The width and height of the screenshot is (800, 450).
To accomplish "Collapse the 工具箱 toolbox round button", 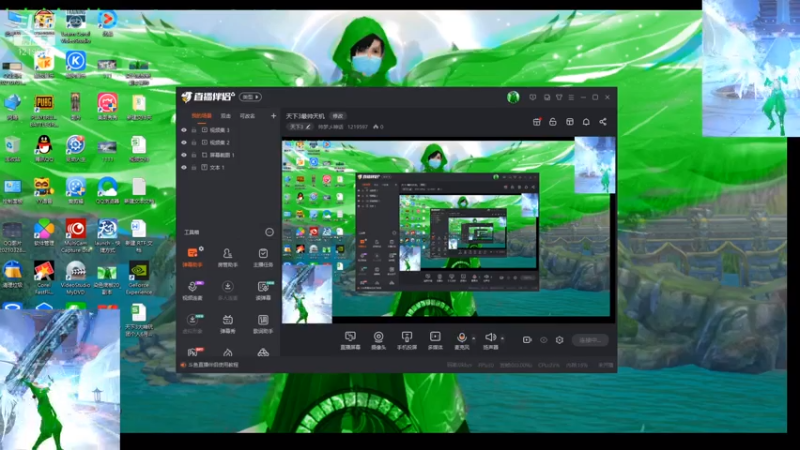I will (x=269, y=232).
